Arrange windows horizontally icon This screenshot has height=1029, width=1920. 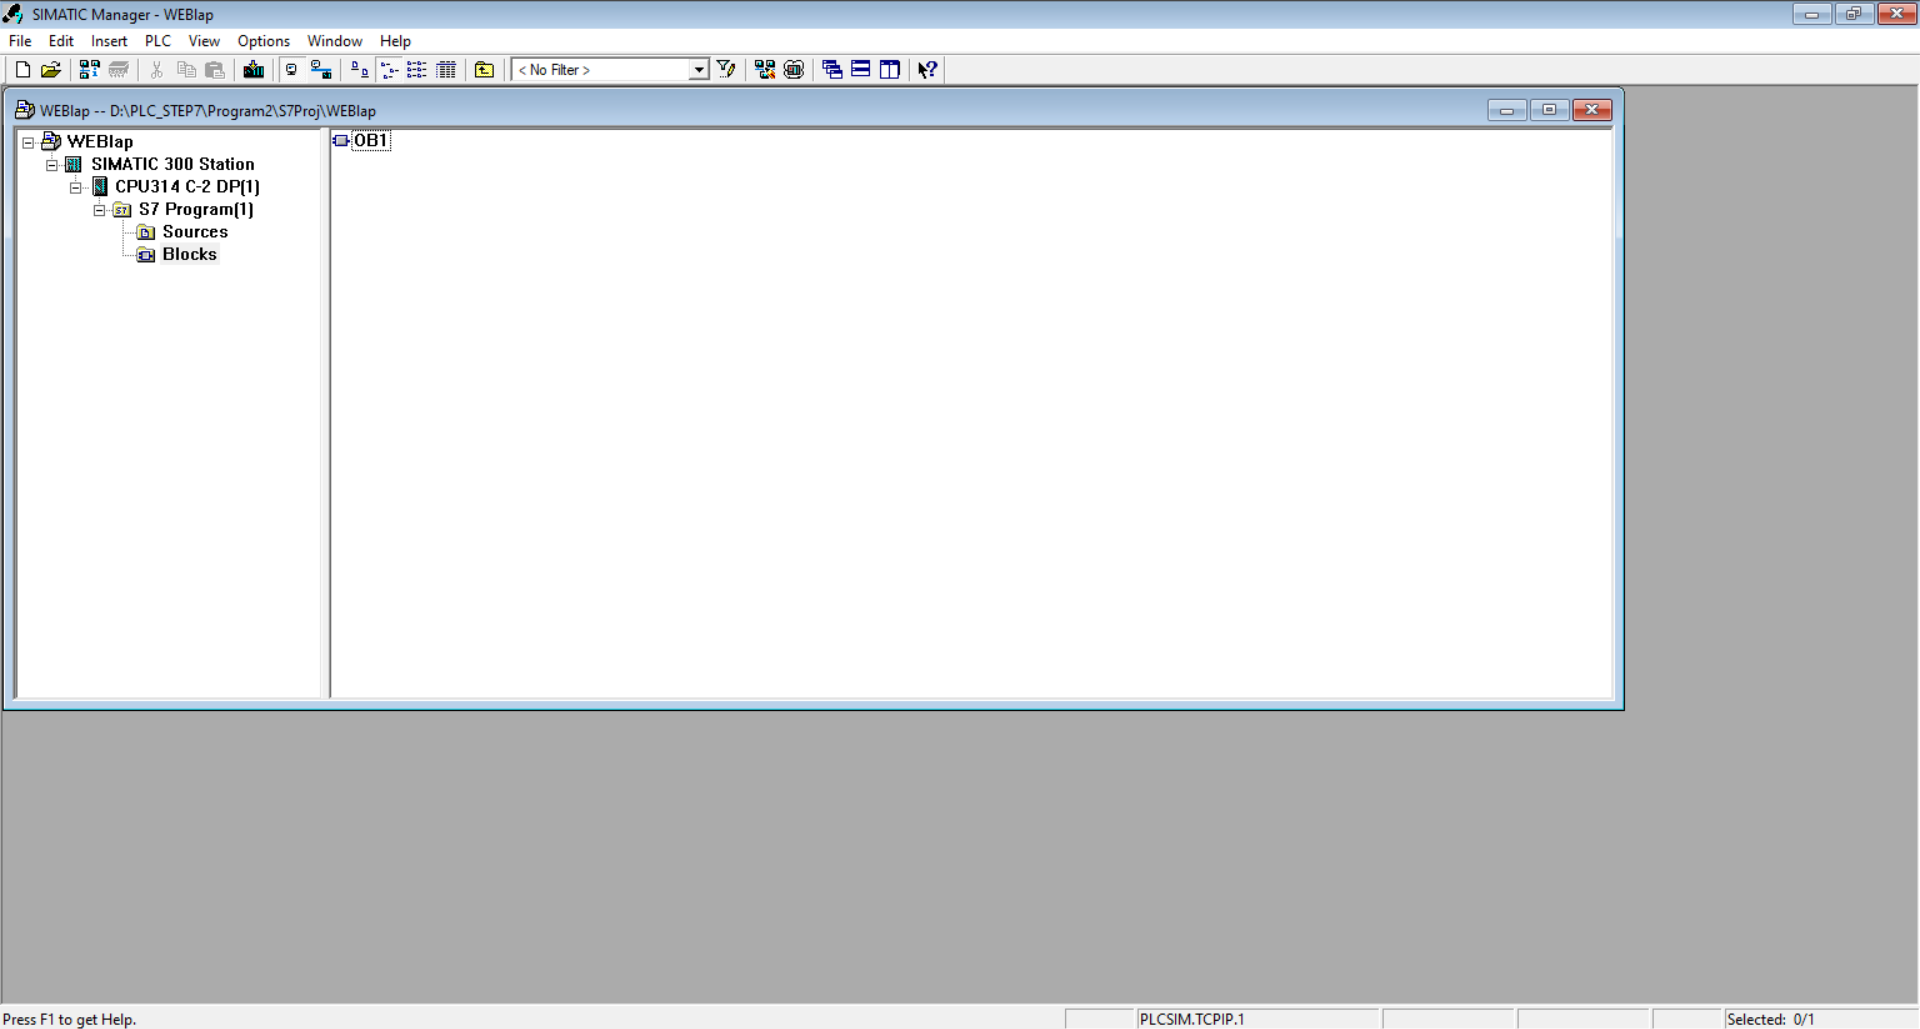860,69
